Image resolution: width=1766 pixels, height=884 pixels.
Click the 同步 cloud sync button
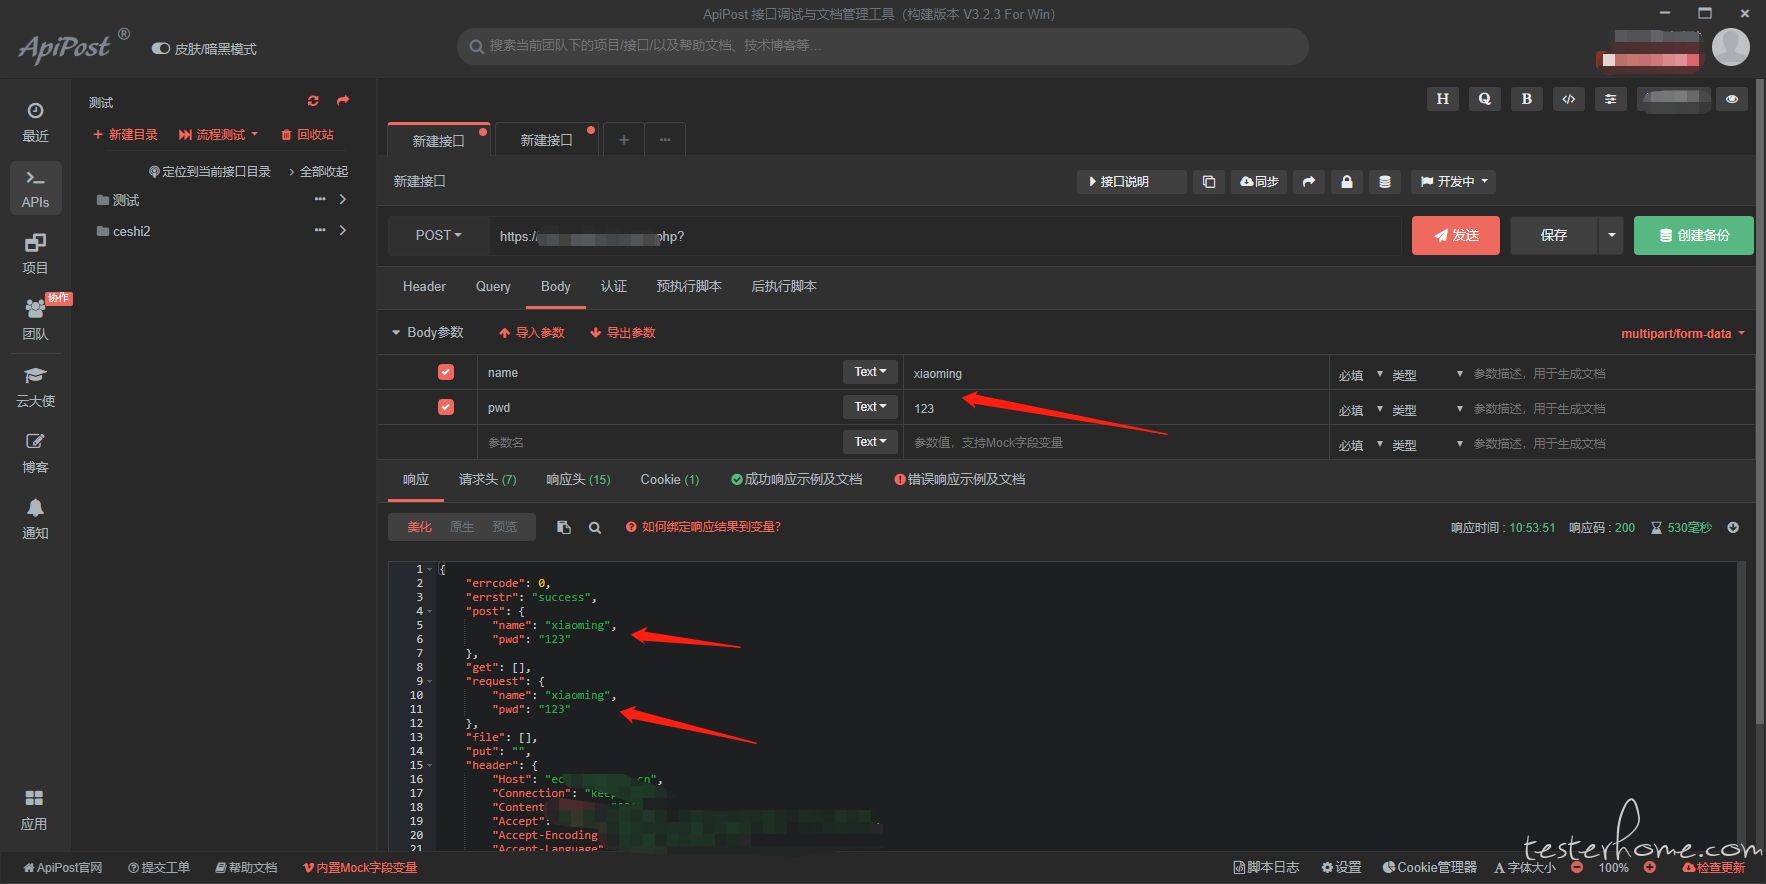1259,181
